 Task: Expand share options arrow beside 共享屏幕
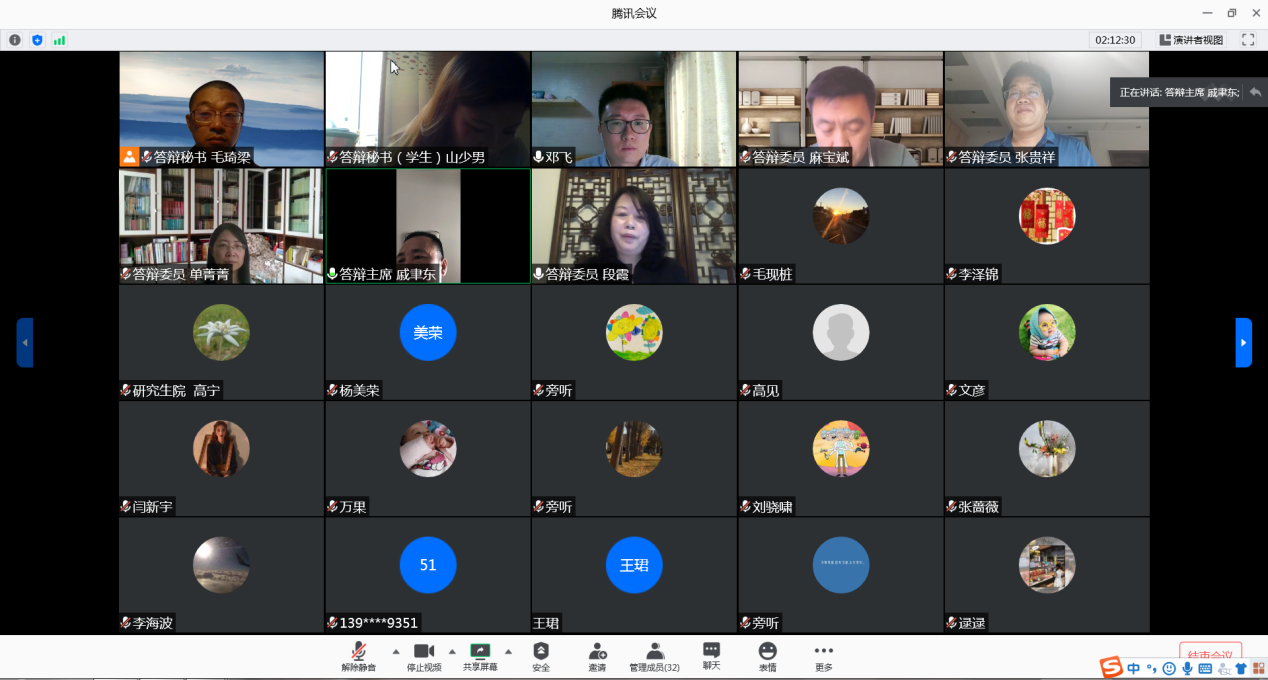(x=508, y=651)
